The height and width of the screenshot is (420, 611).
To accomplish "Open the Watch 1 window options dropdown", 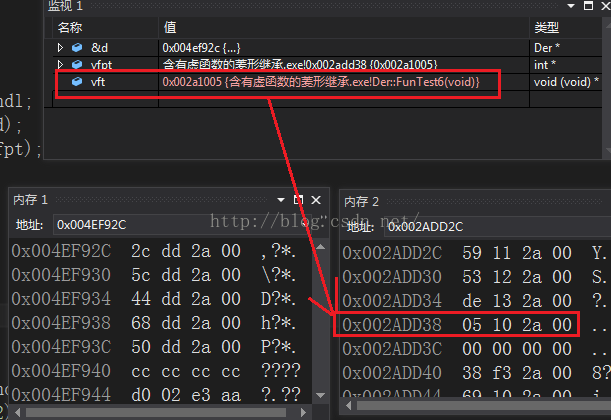I will 571,6.
